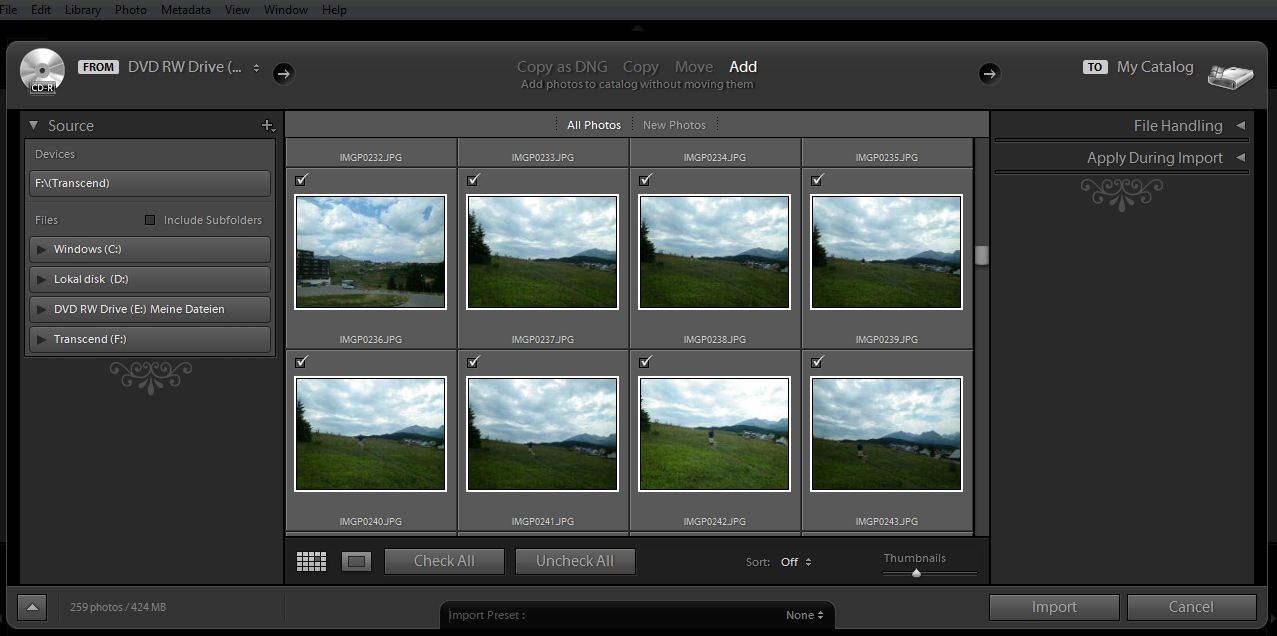The image size is (1277, 636).
Task: Click the Check All button
Action: [444, 561]
